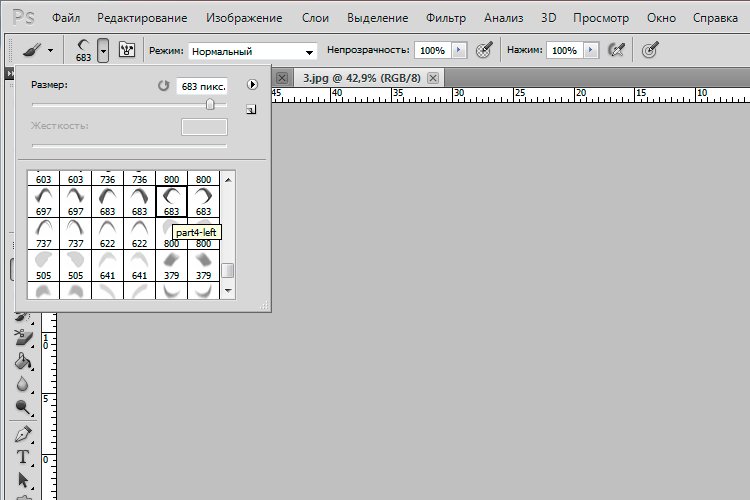The image size is (750, 500).
Task: Expand the Непрозрачность opacity slider arrow
Action: tap(459, 50)
